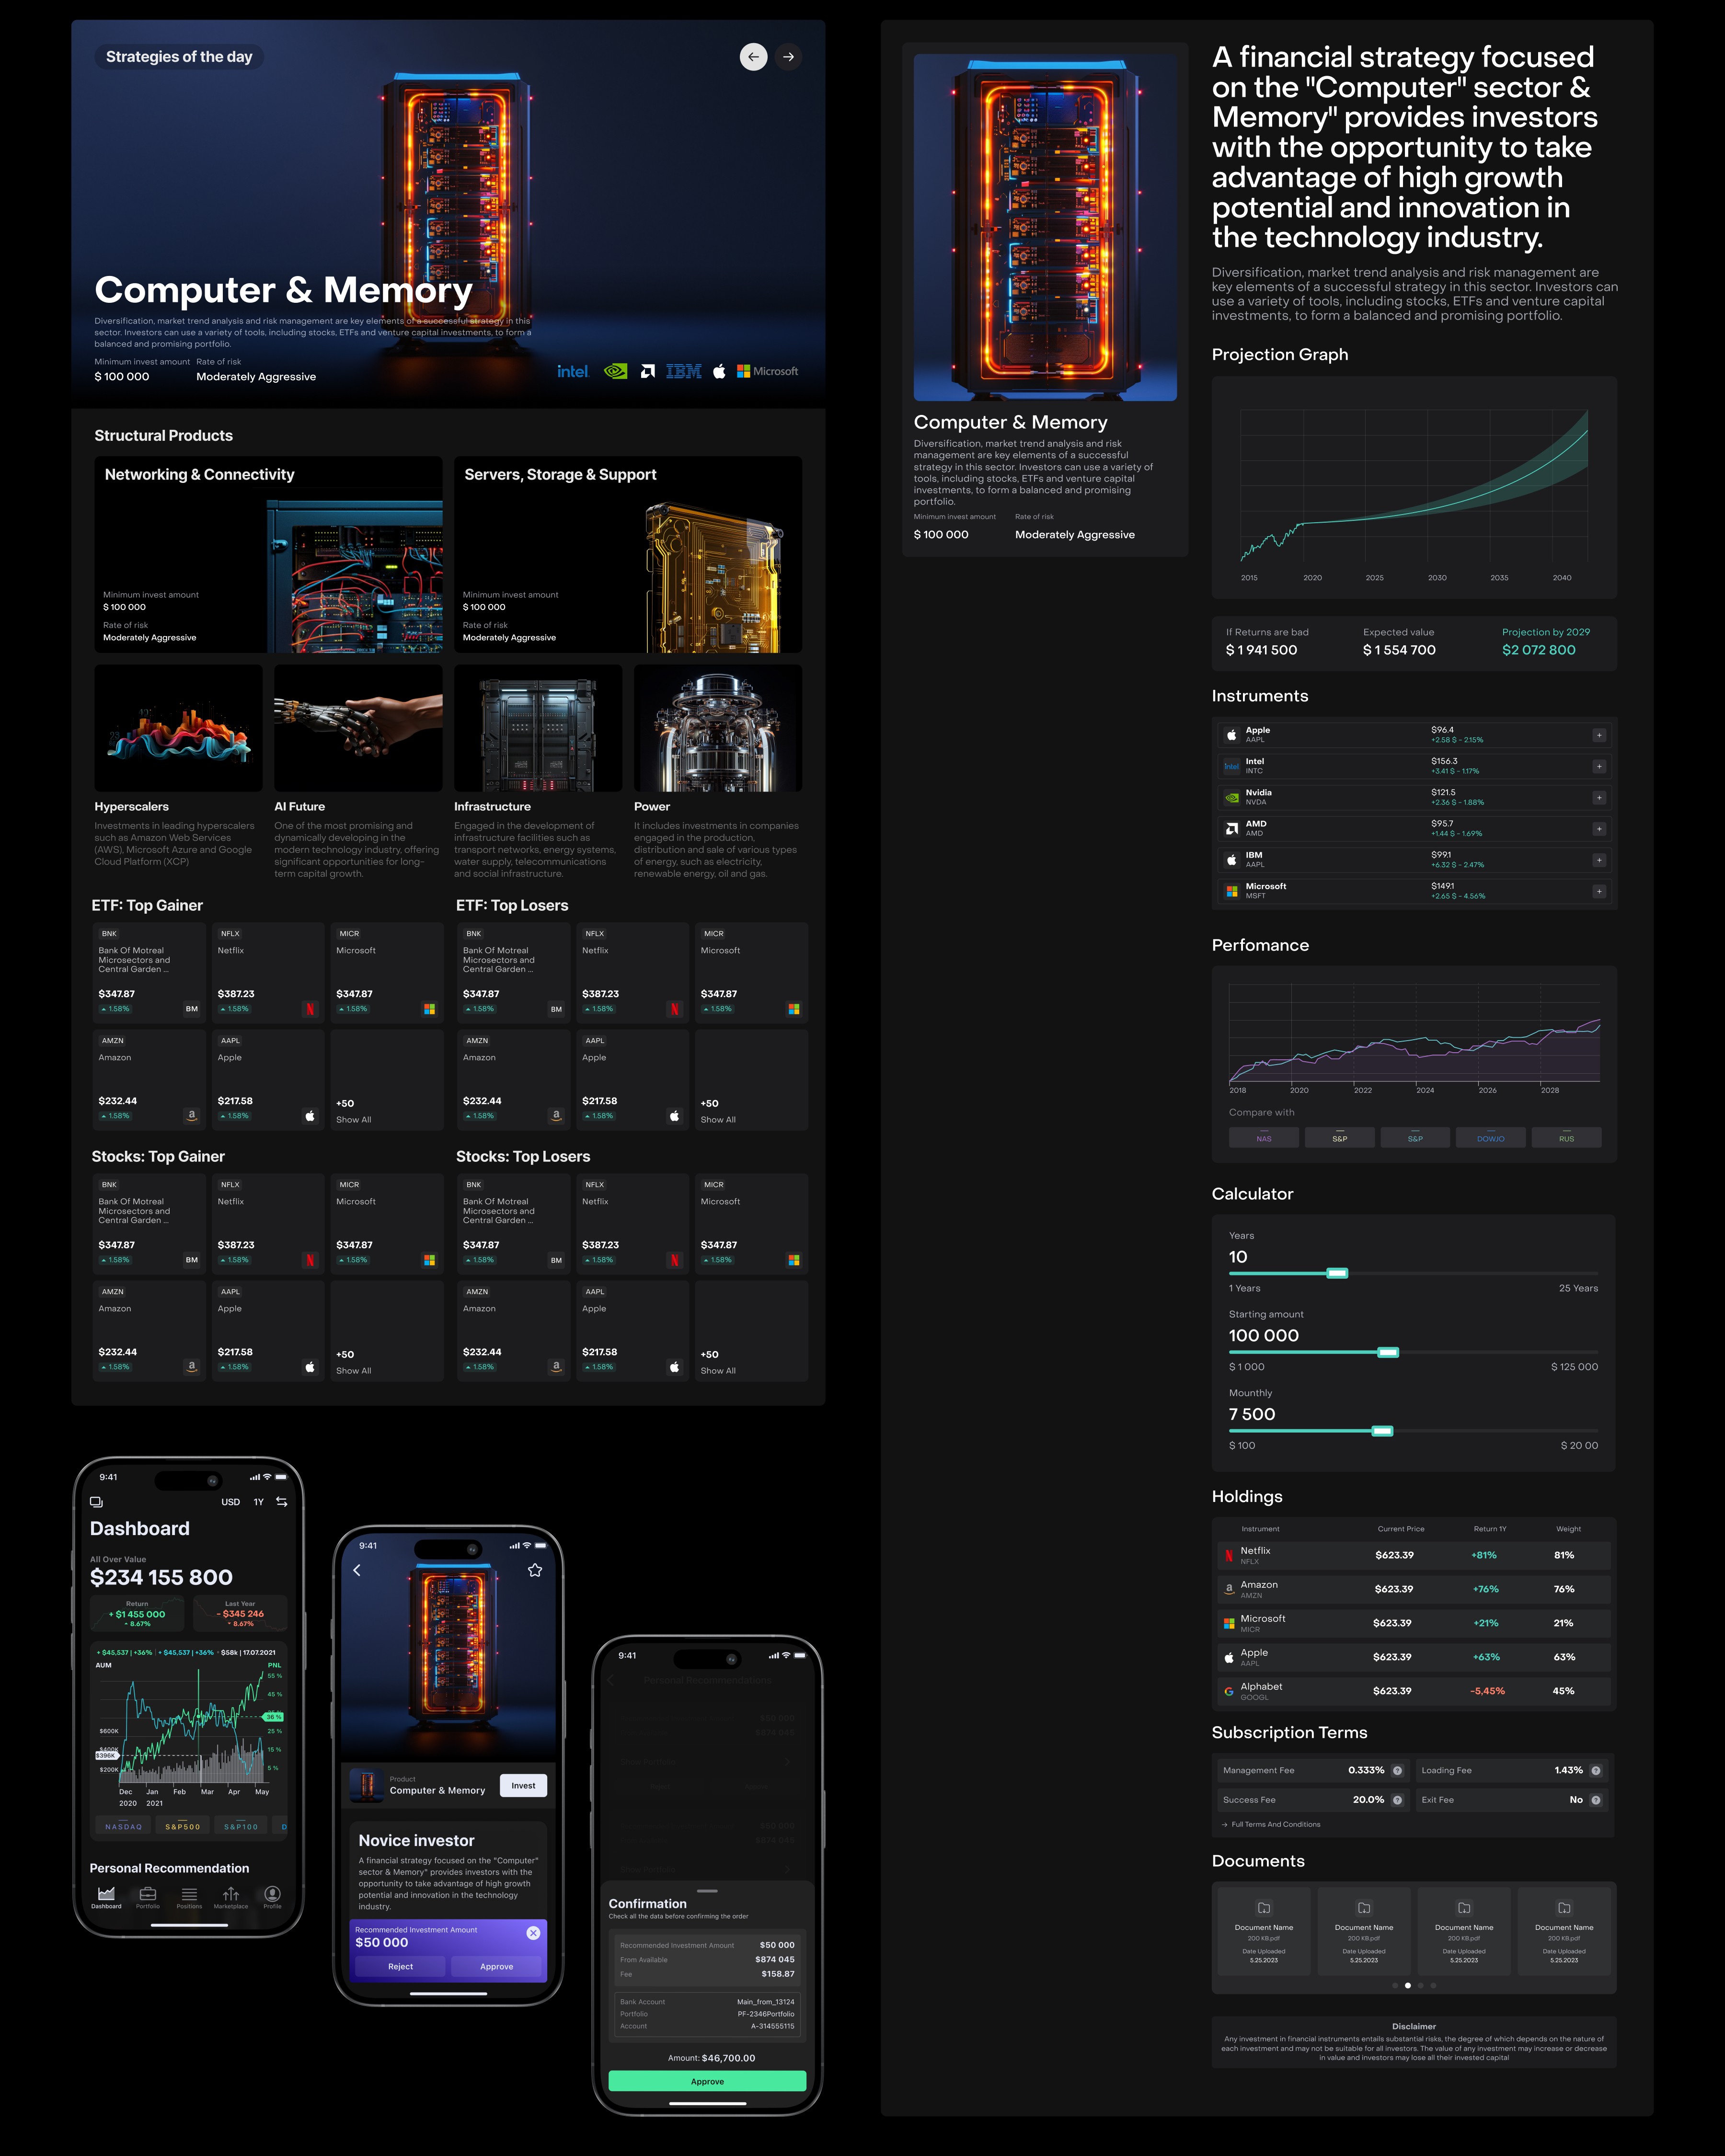The image size is (1725, 2156).
Task: Open Full Terms And Conditions link
Action: [1275, 1824]
